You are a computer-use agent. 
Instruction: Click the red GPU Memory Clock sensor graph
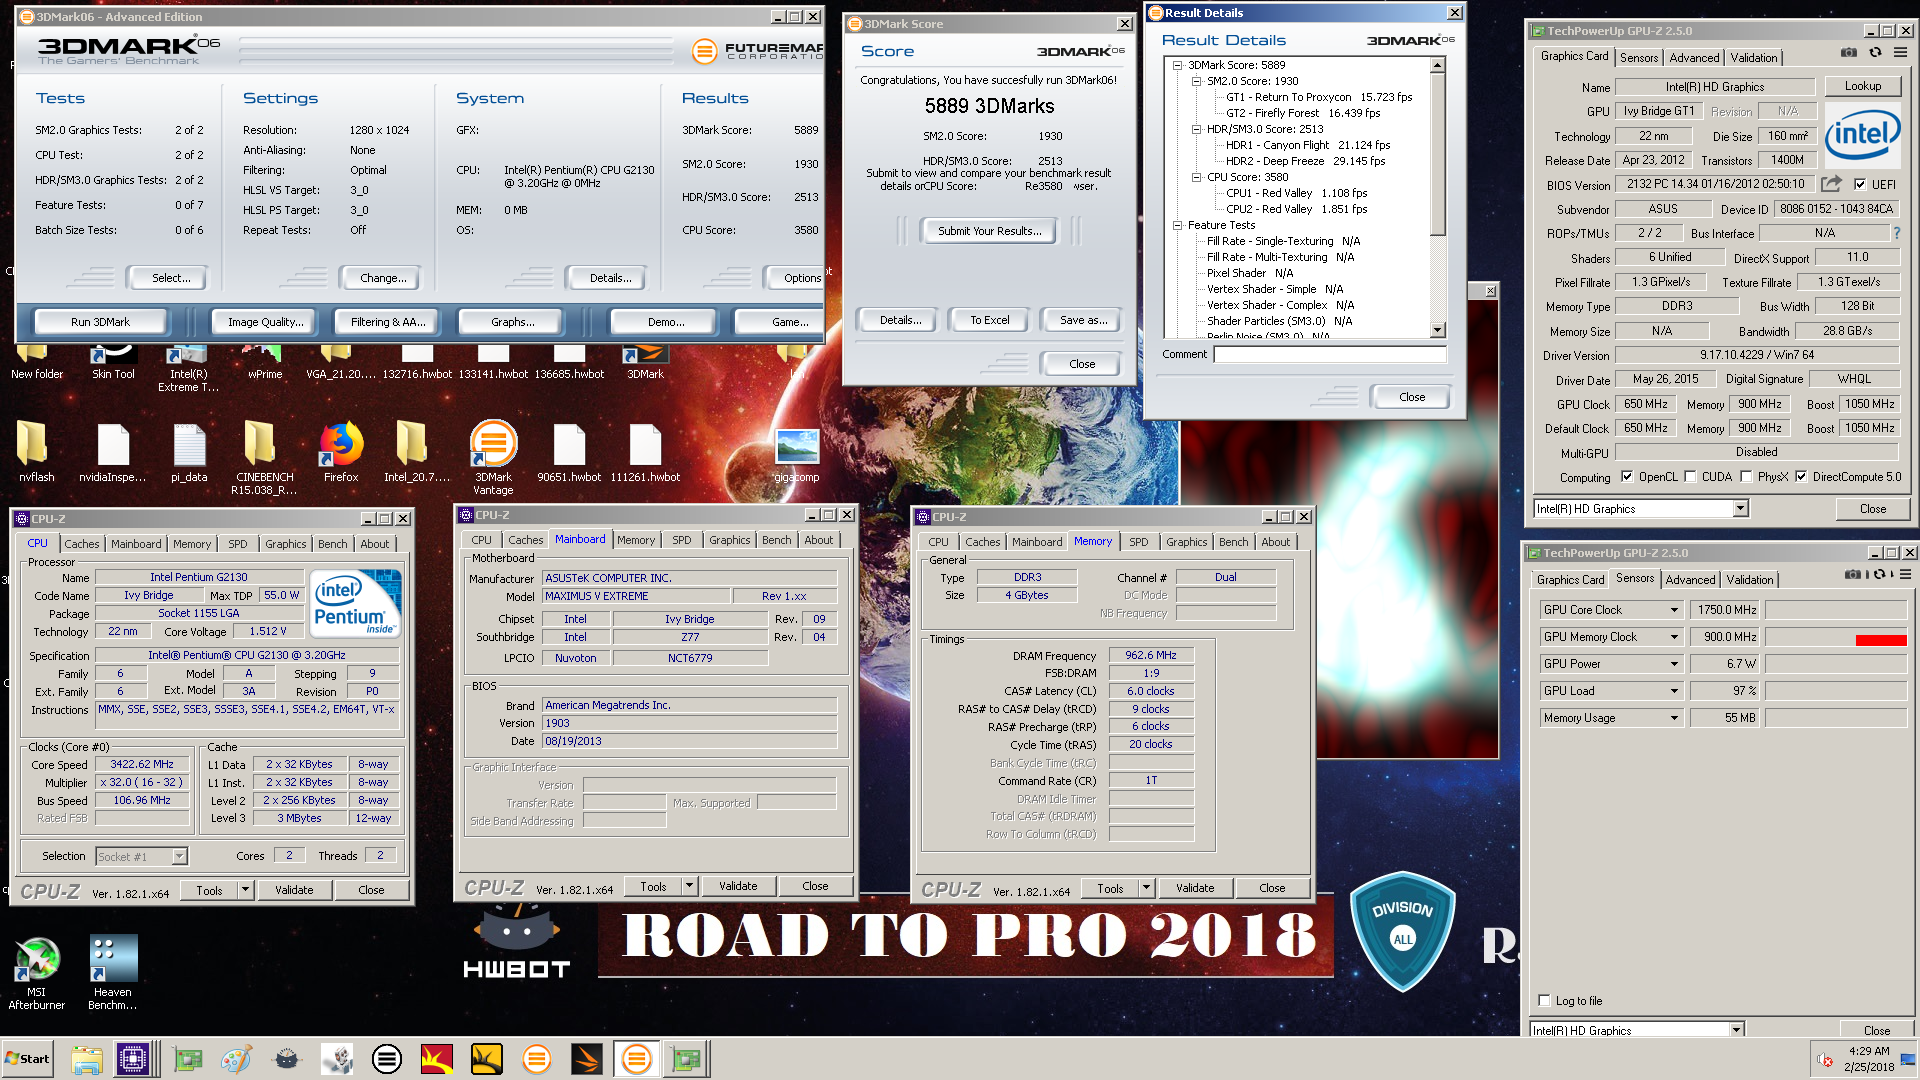1835,637
